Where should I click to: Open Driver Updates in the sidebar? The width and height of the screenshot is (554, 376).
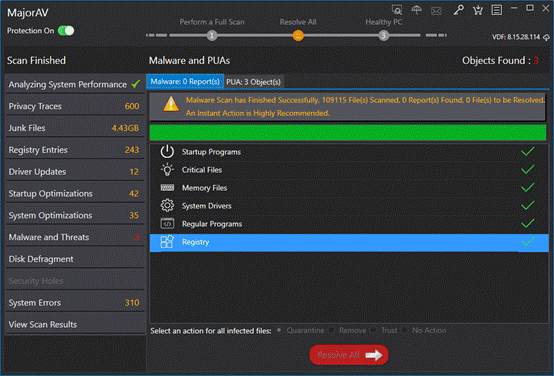75,172
